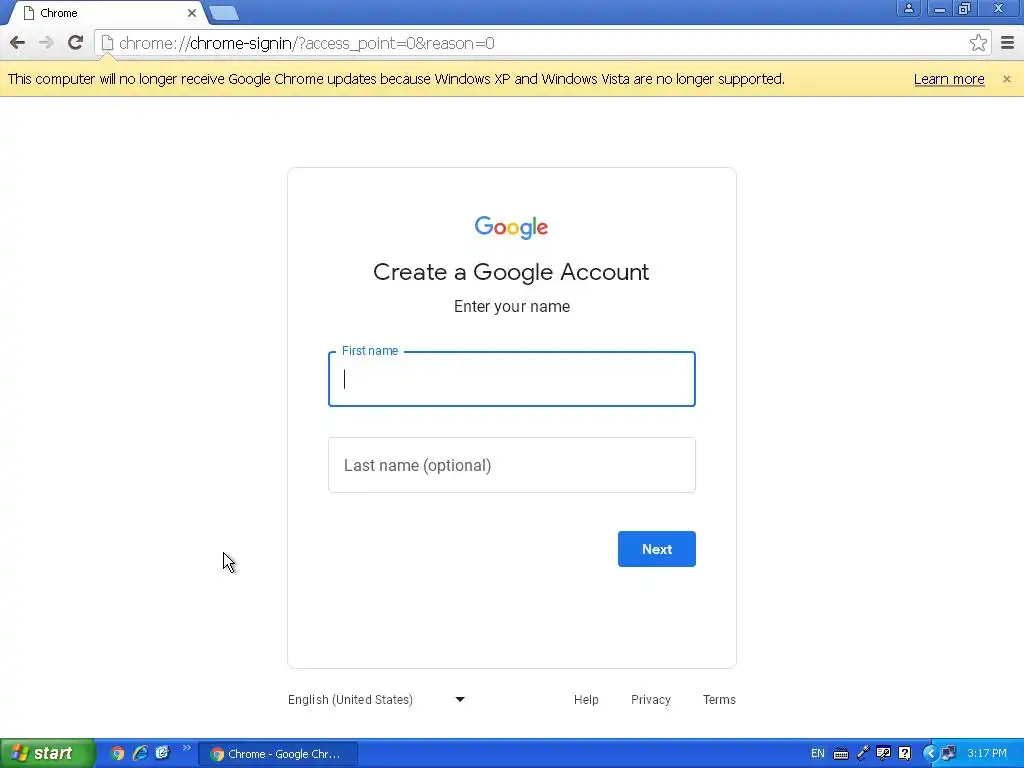
Task: Go back using the browser back arrow
Action: click(18, 43)
